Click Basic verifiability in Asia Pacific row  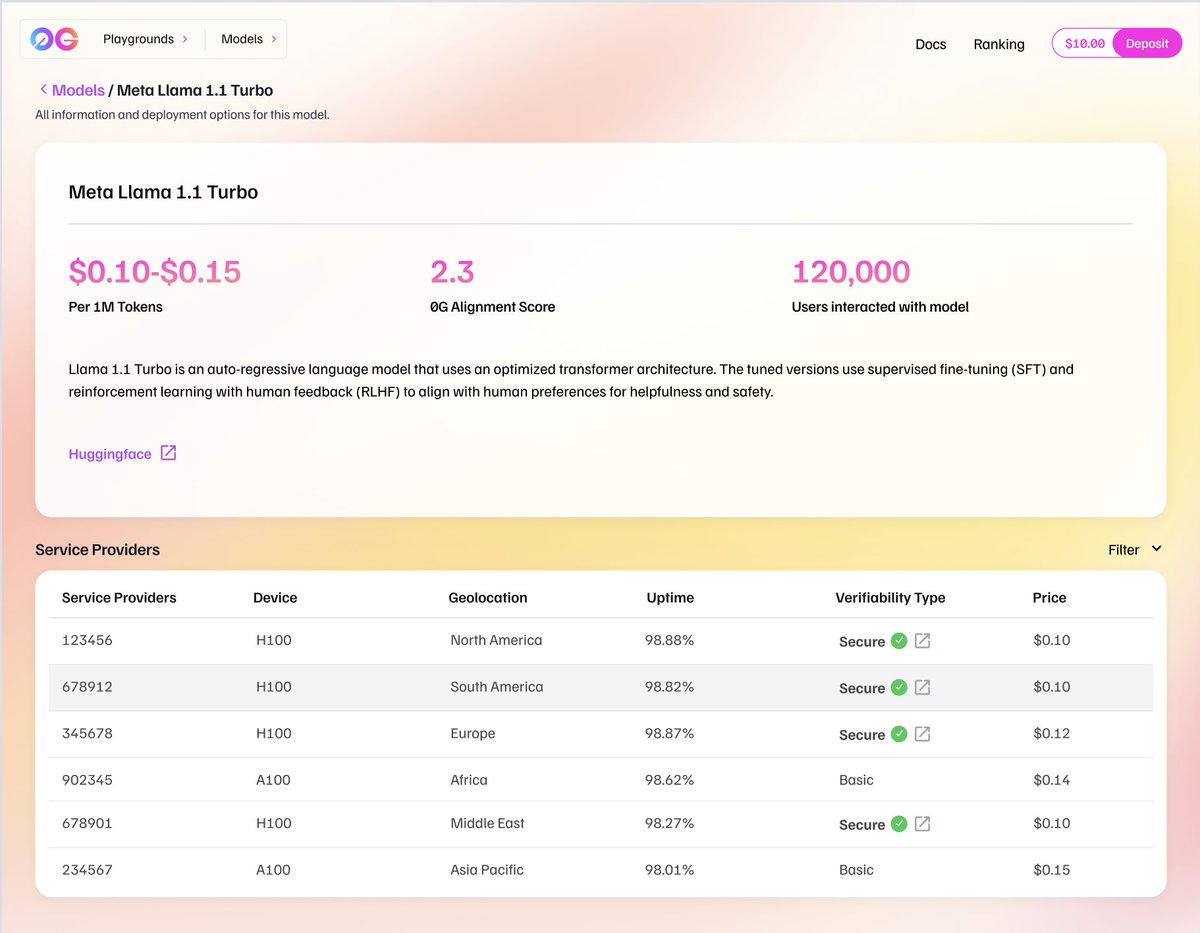pyautogui.click(x=856, y=870)
